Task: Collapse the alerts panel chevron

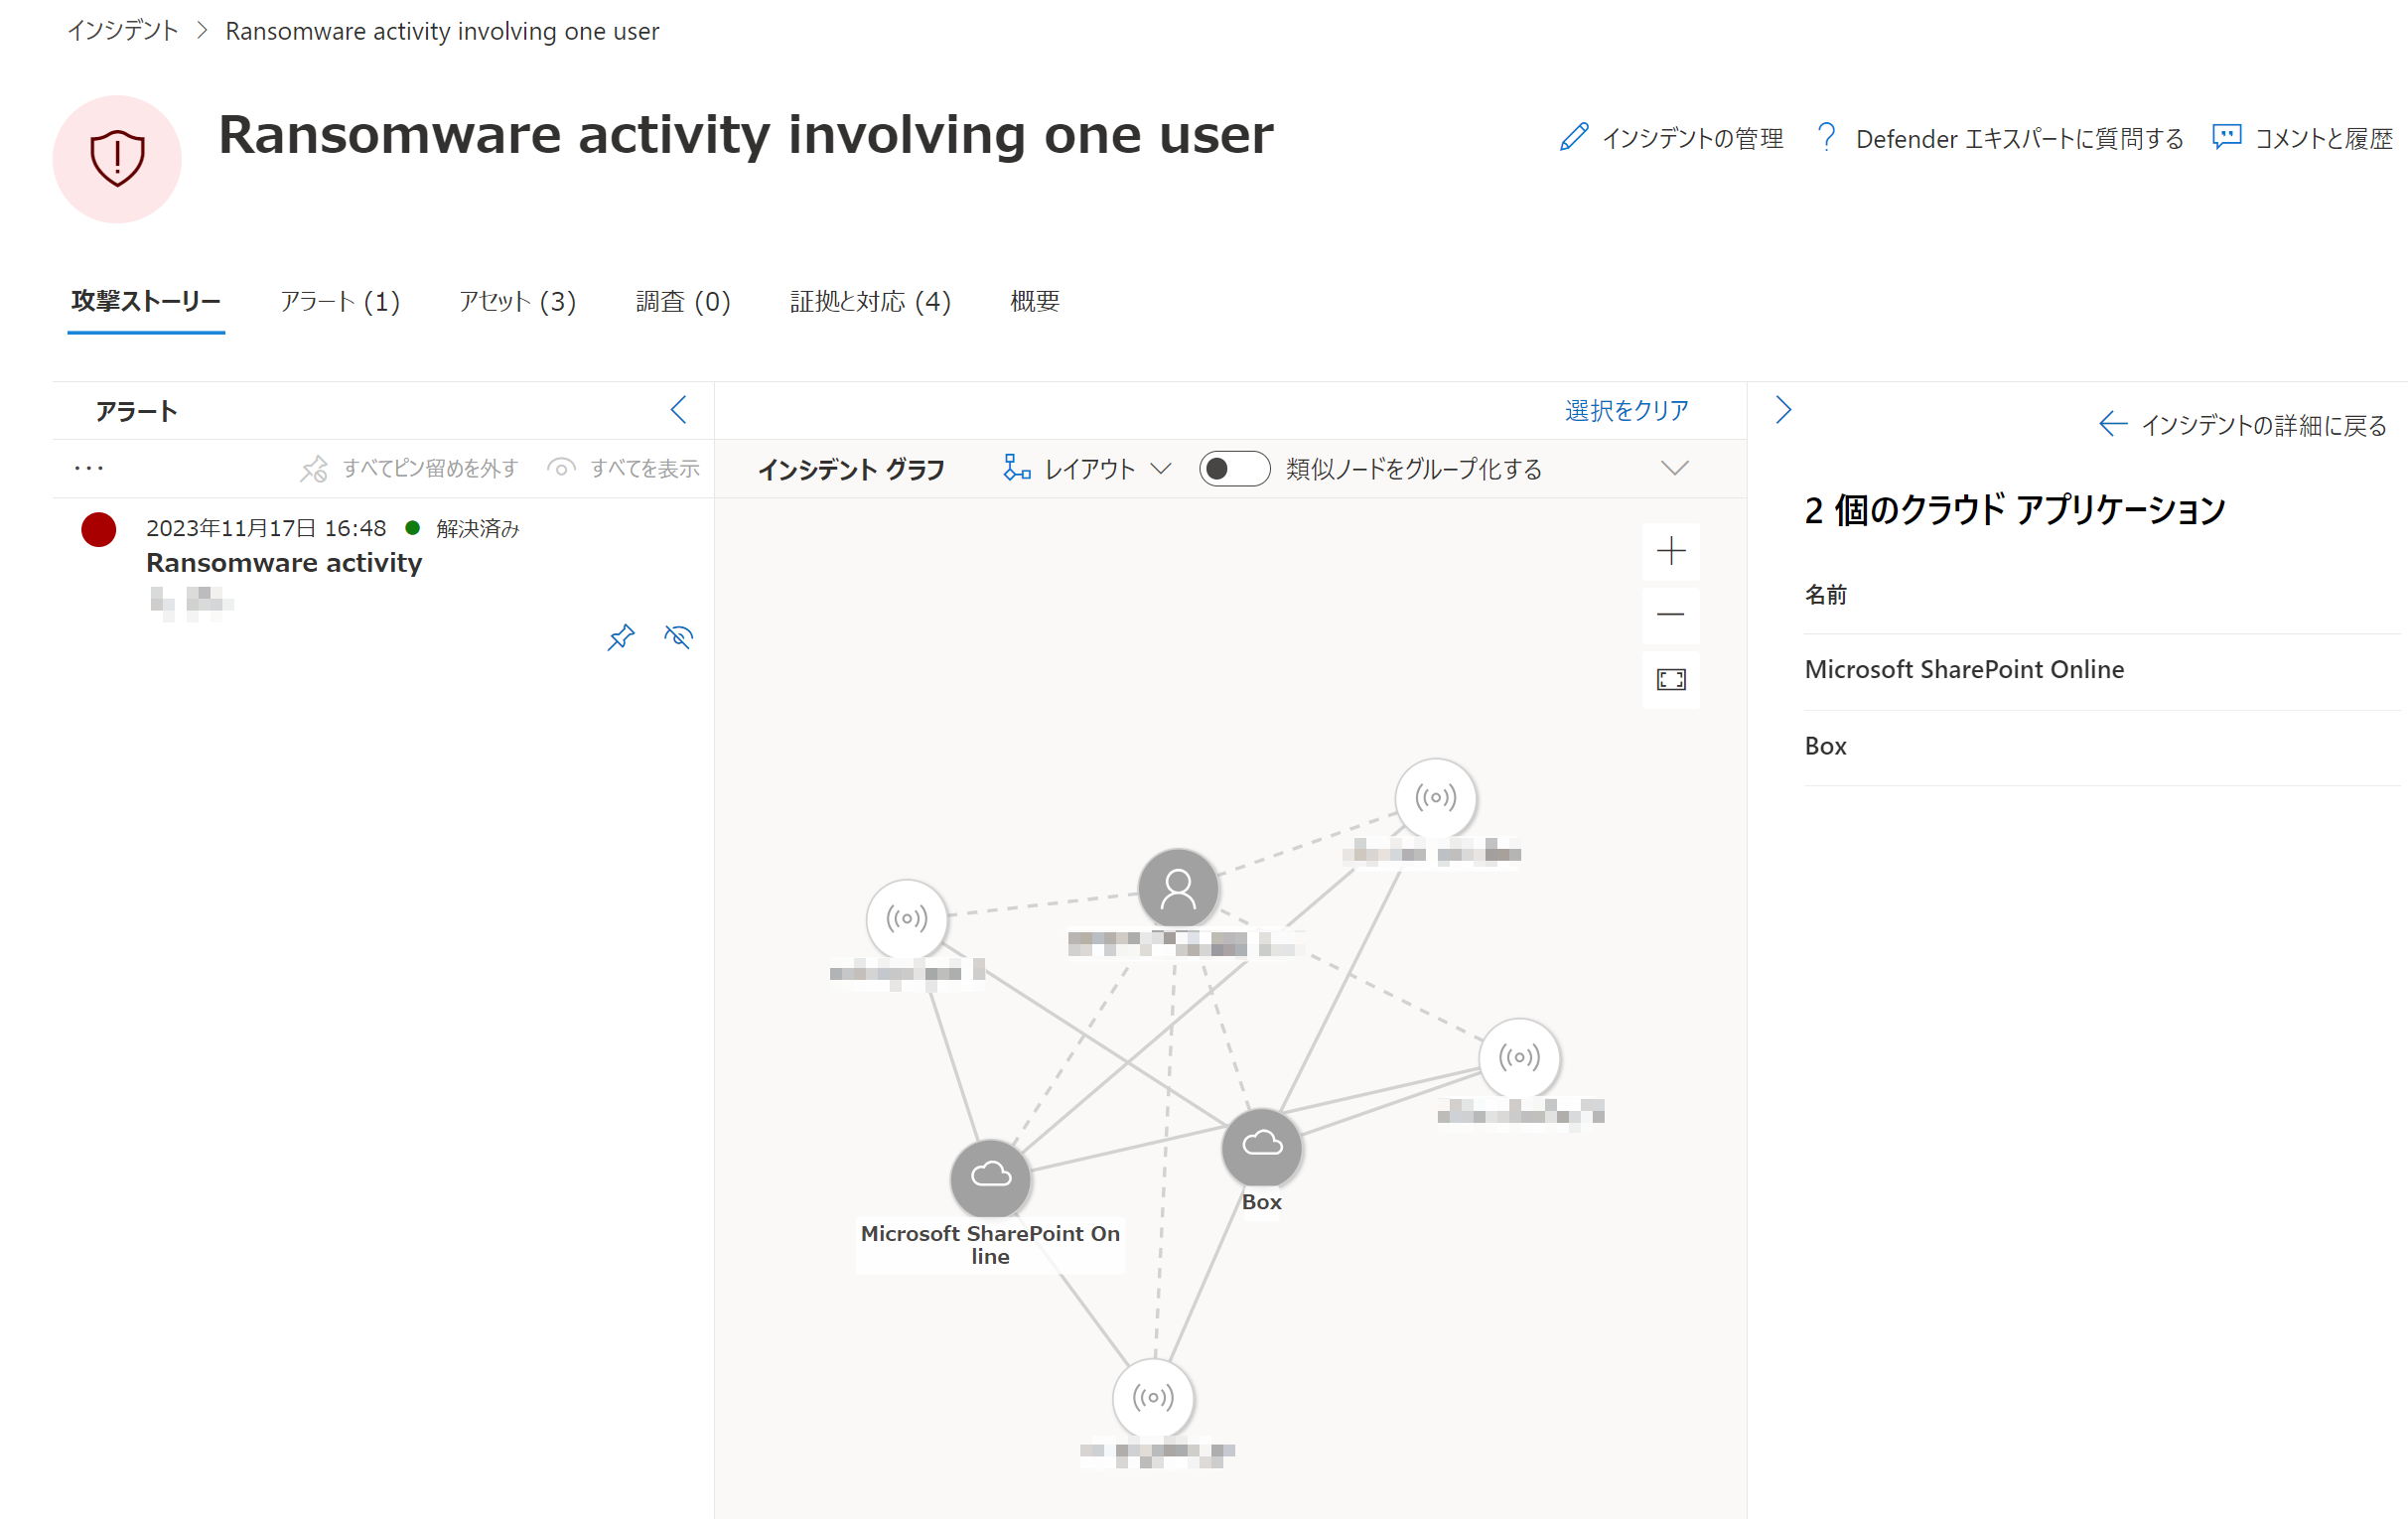Action: click(x=678, y=410)
